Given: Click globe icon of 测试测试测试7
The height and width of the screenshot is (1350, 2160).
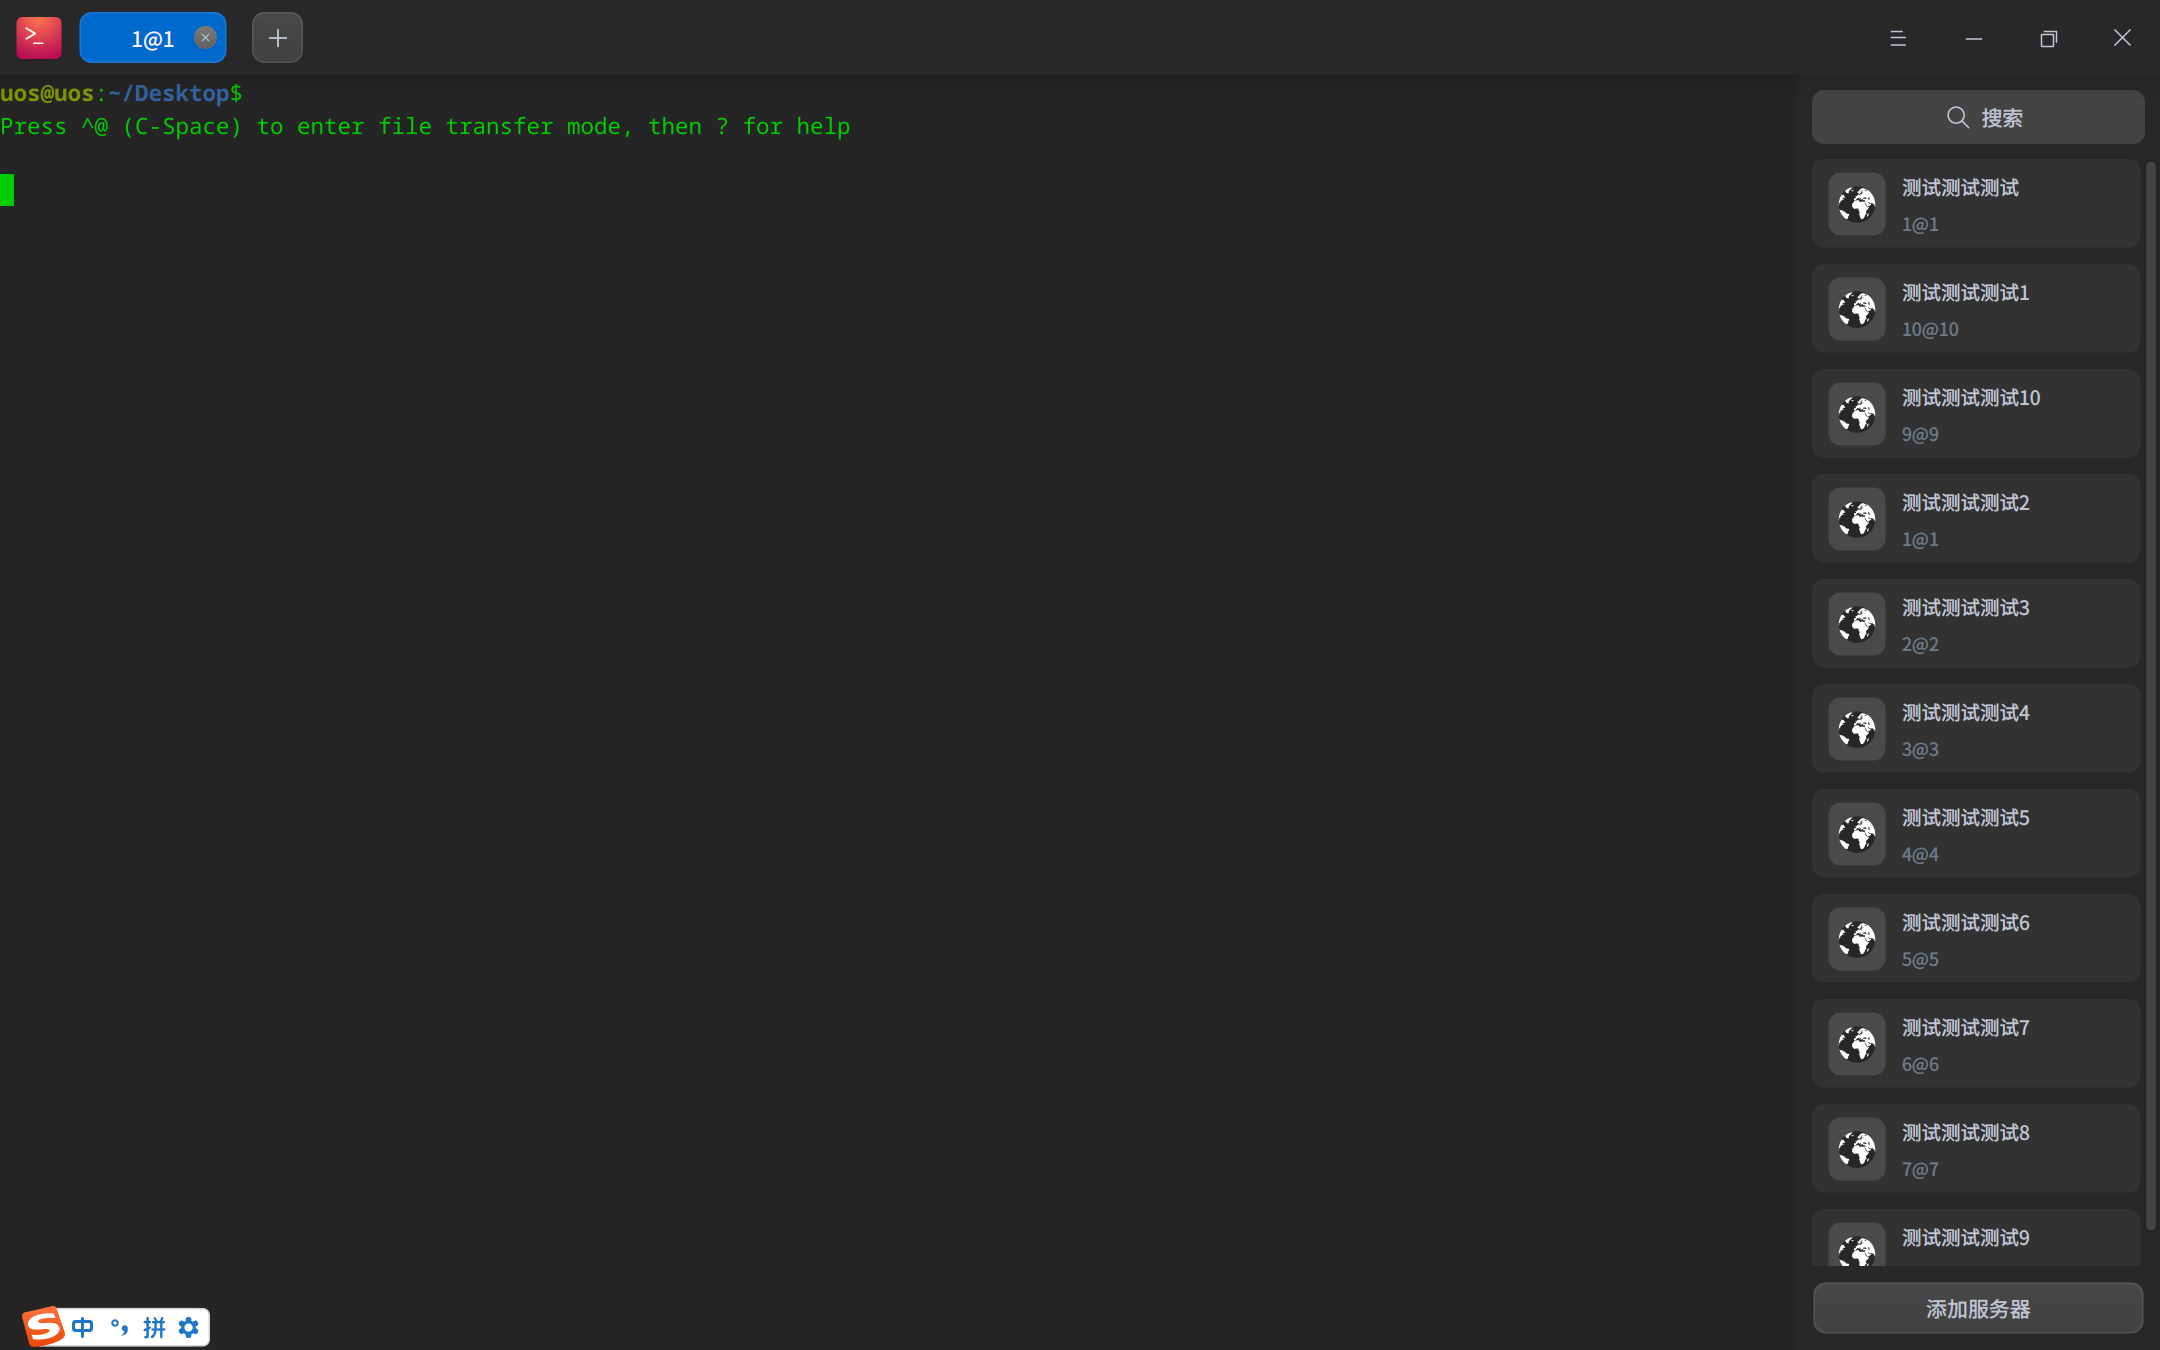Looking at the screenshot, I should click(x=1857, y=1044).
